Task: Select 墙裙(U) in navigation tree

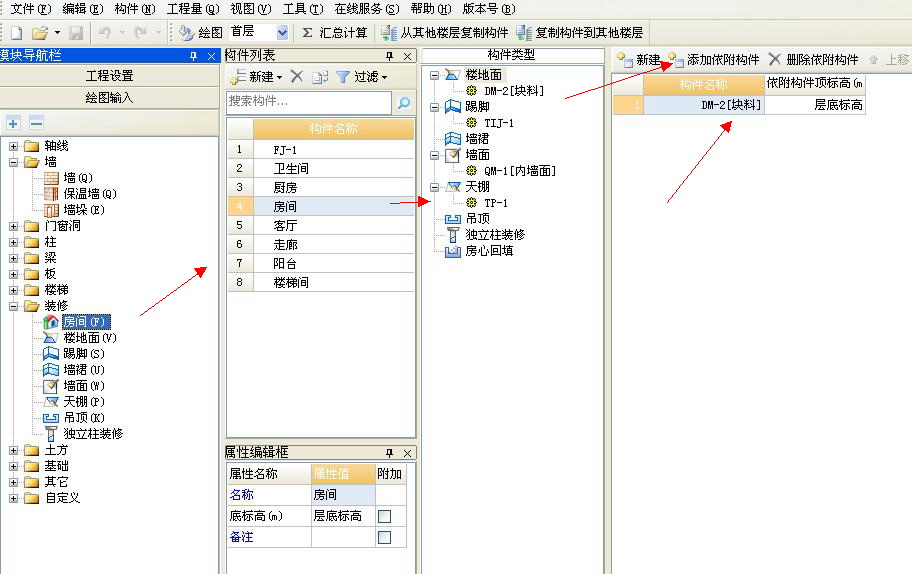Action: pyautogui.click(x=84, y=370)
